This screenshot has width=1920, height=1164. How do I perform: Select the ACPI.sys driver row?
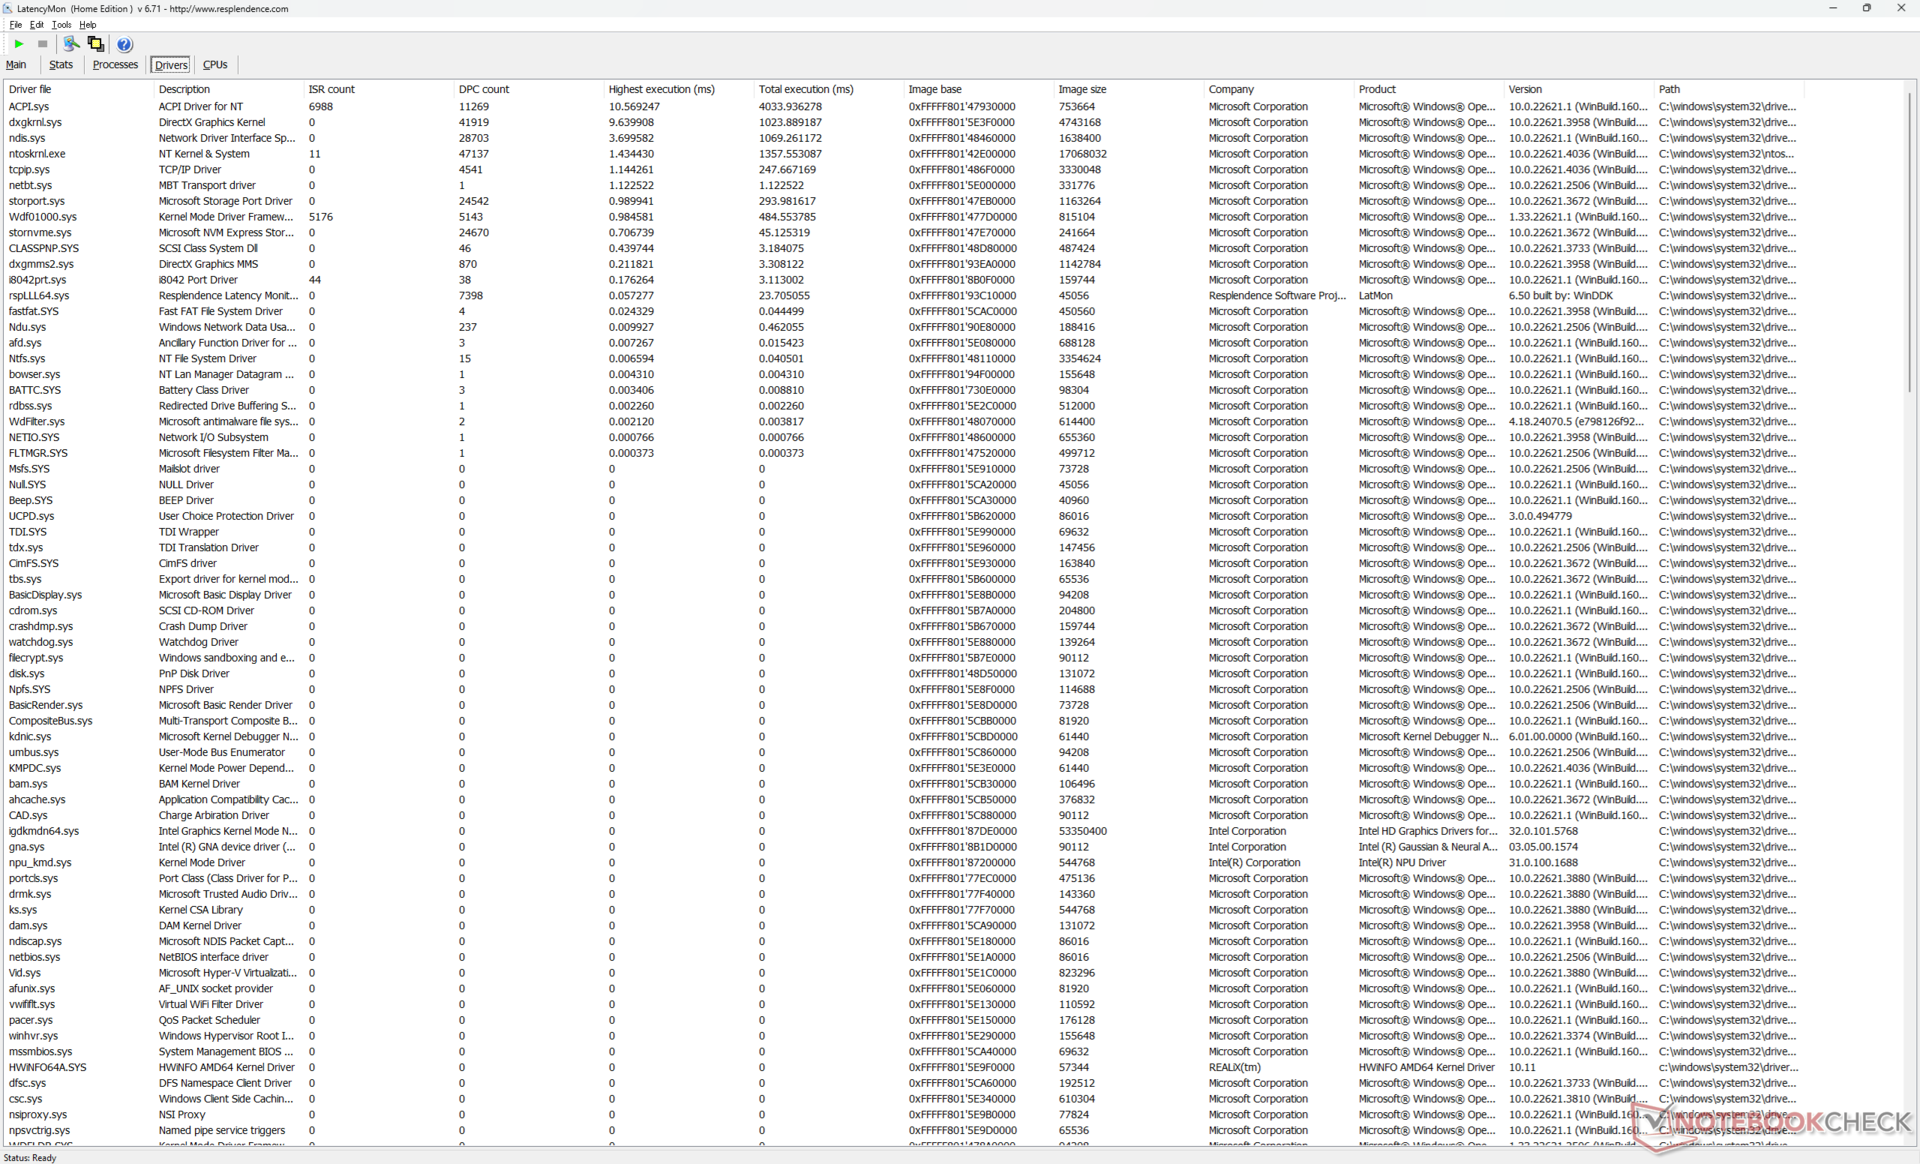(903, 106)
